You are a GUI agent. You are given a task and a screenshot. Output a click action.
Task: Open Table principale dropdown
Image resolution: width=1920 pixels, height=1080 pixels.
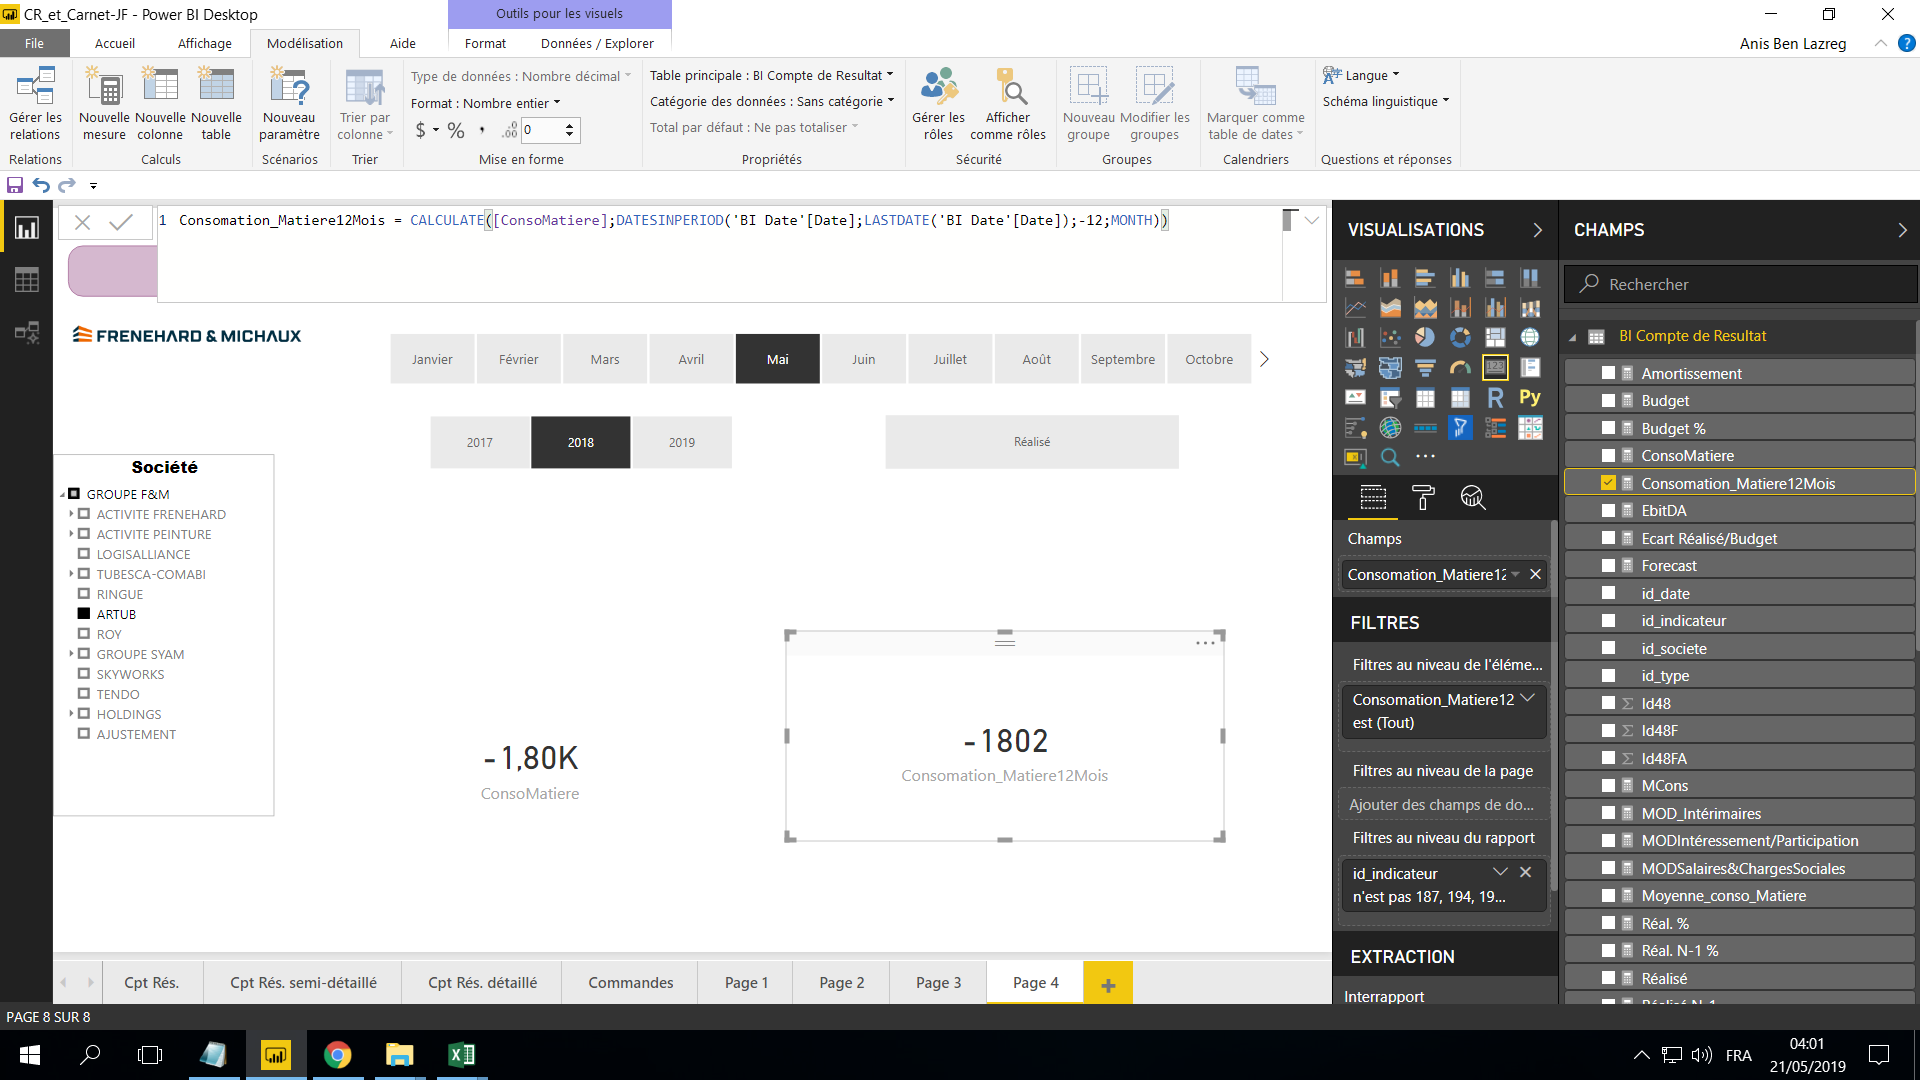pos(771,75)
